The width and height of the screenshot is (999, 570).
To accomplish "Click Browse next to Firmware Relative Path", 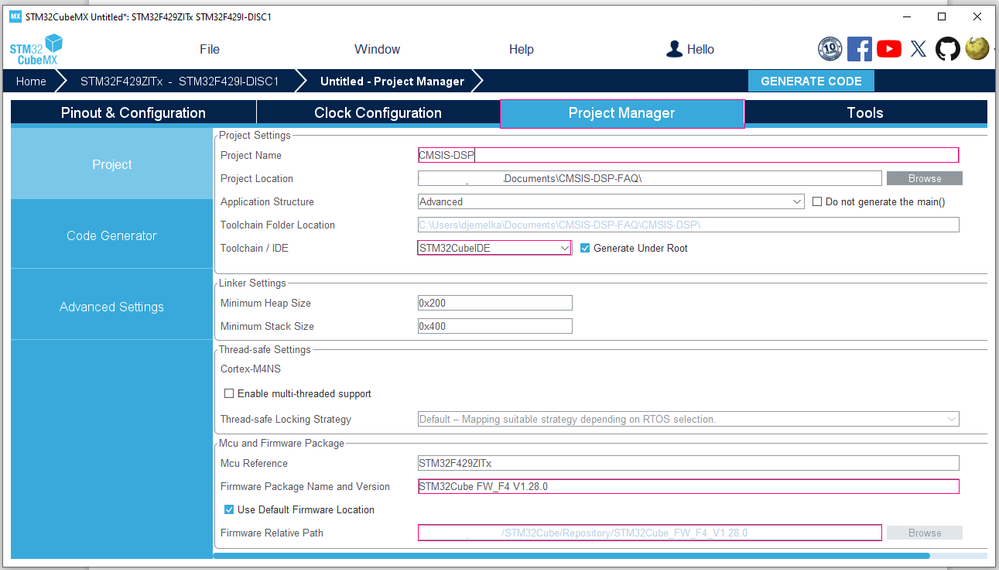I will click(x=924, y=533).
